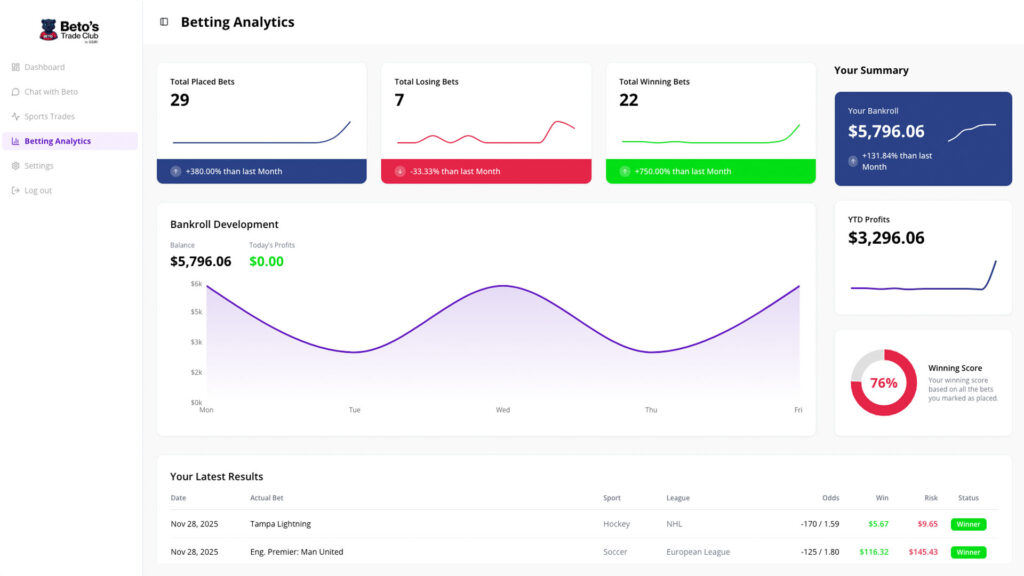The image size is (1024, 576).
Task: Click the Beto's Trade Club logo
Action: click(x=70, y=31)
